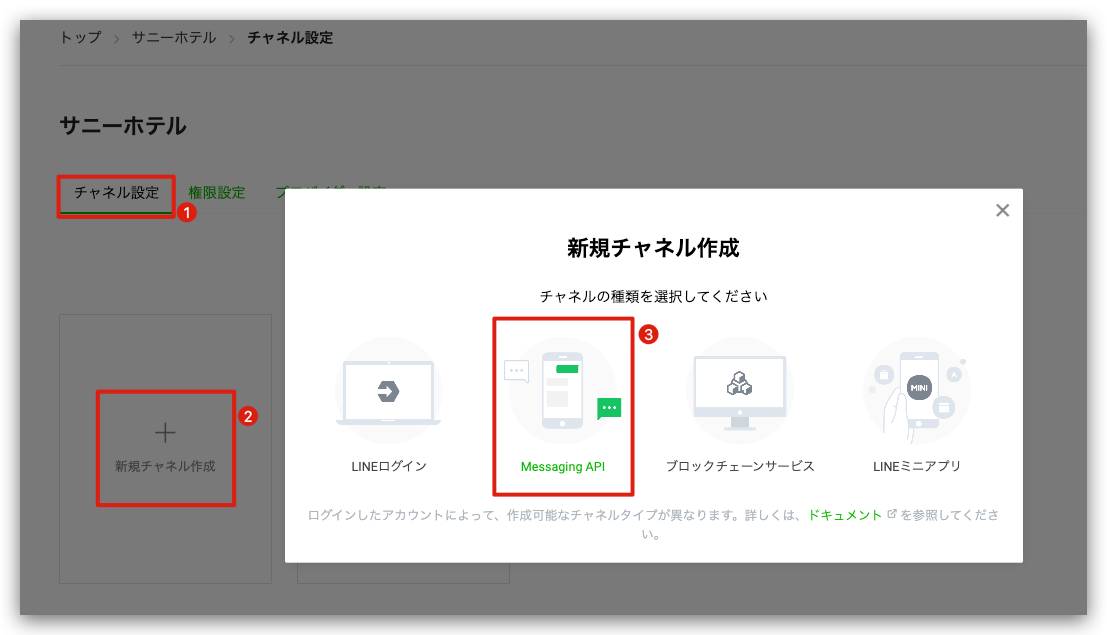Open サニーホテル breadcrumb link
This screenshot has height=635, width=1107.
(174, 37)
